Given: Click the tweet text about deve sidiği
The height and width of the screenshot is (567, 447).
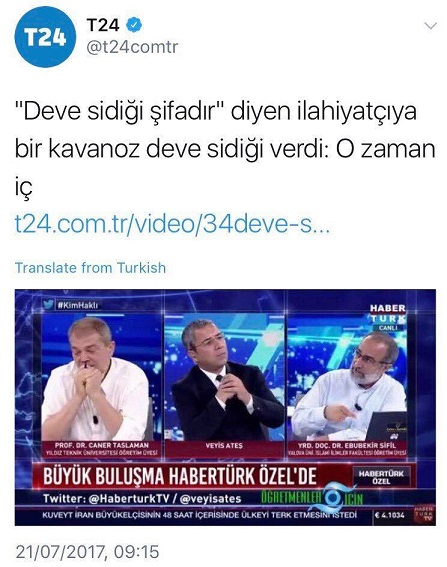Looking at the screenshot, I should coord(224,149).
